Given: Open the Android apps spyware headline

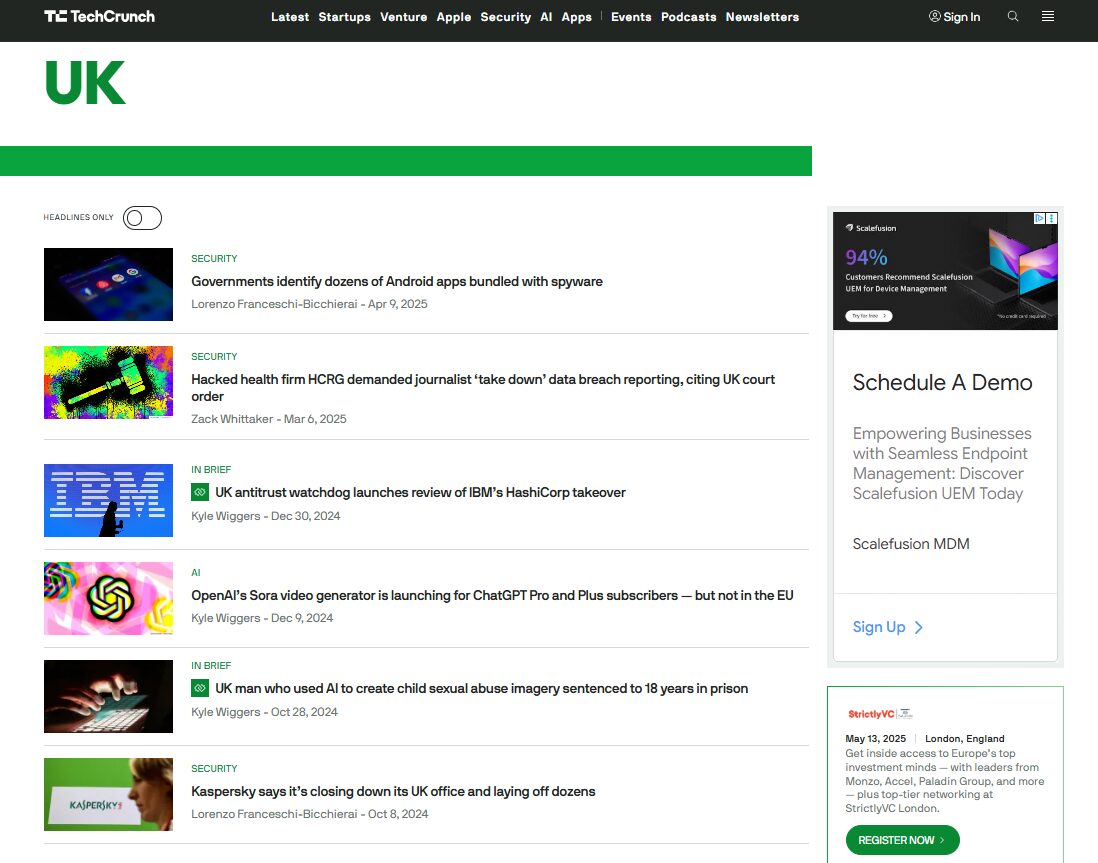Looking at the screenshot, I should pyautogui.click(x=397, y=282).
